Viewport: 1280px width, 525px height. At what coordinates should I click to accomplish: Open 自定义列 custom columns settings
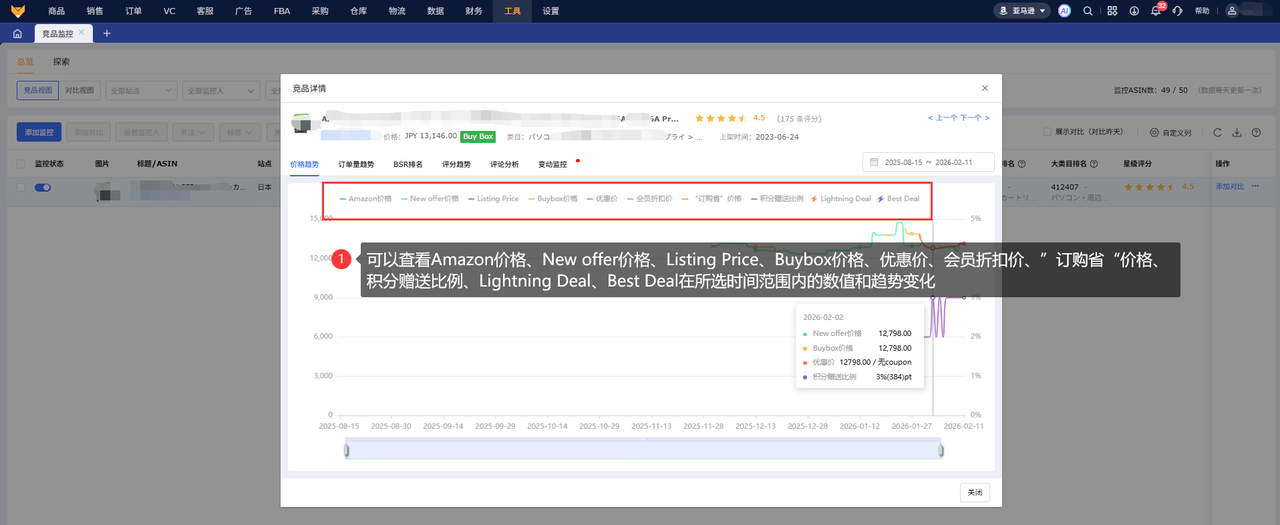click(x=1169, y=132)
